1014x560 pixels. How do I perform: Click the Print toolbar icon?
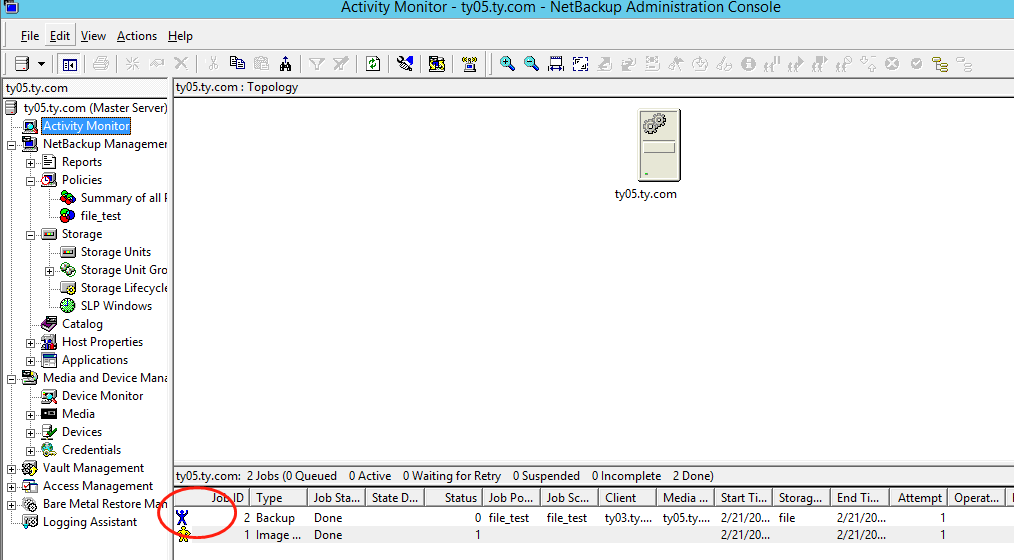pos(101,63)
